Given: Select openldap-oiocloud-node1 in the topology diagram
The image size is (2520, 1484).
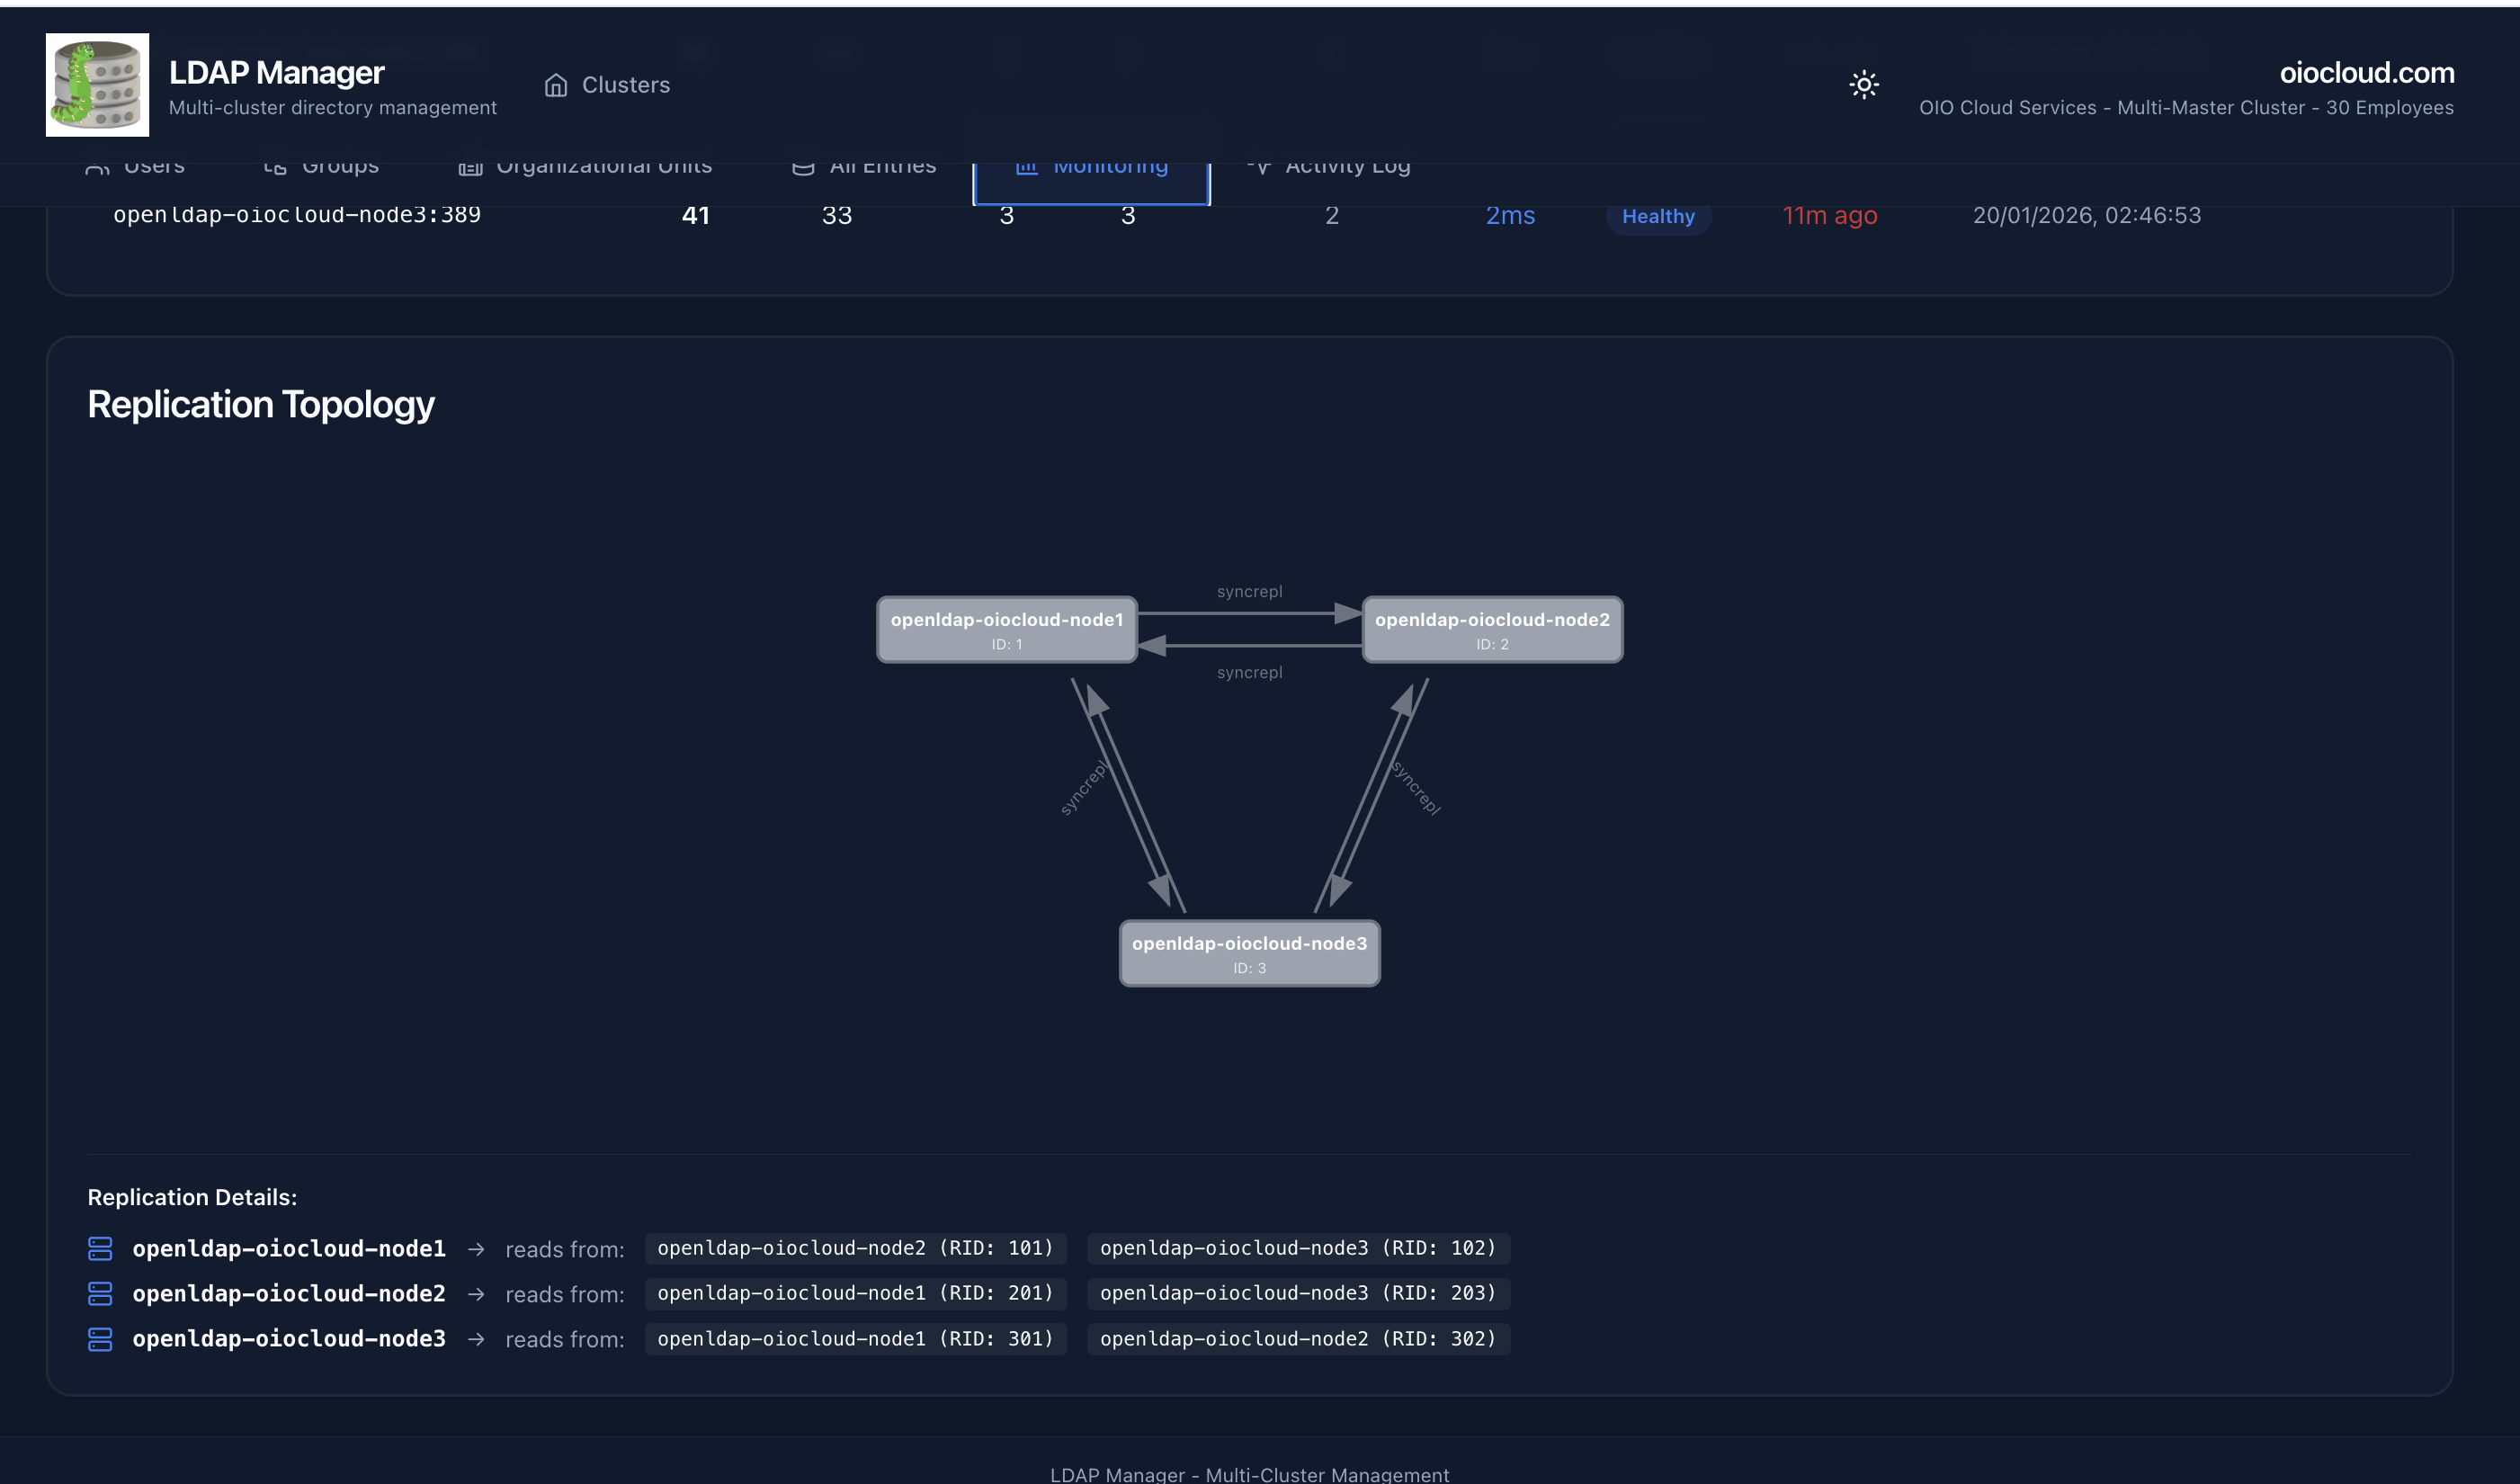Looking at the screenshot, I should (x=1007, y=629).
